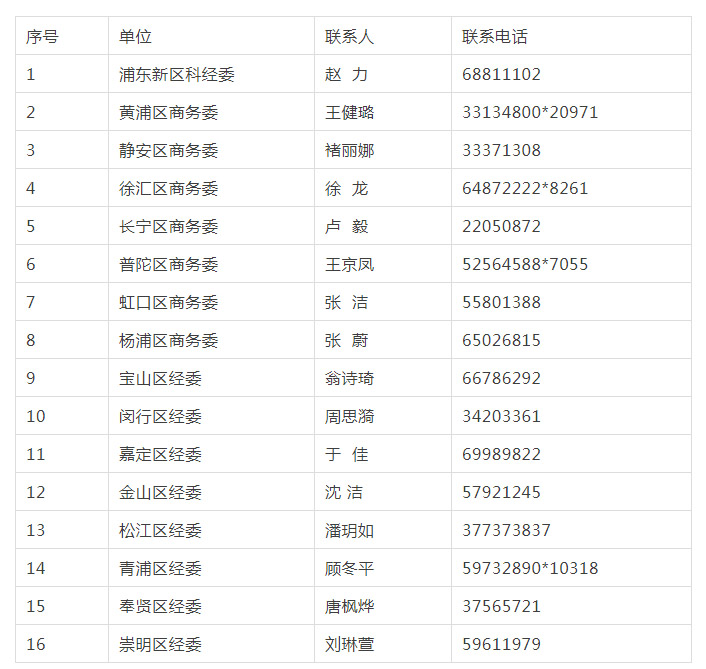Image resolution: width=706 pixels, height=669 pixels.
Task: Click phone number 59732890*10318
Action: 530,569
